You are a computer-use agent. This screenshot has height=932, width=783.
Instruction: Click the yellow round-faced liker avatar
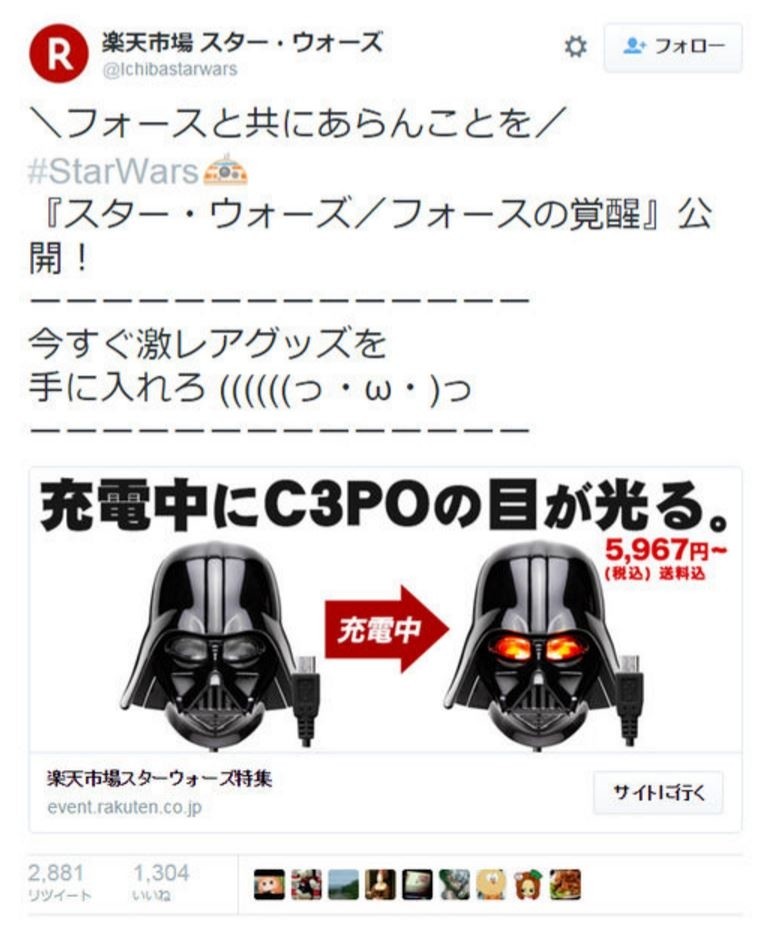(x=491, y=884)
